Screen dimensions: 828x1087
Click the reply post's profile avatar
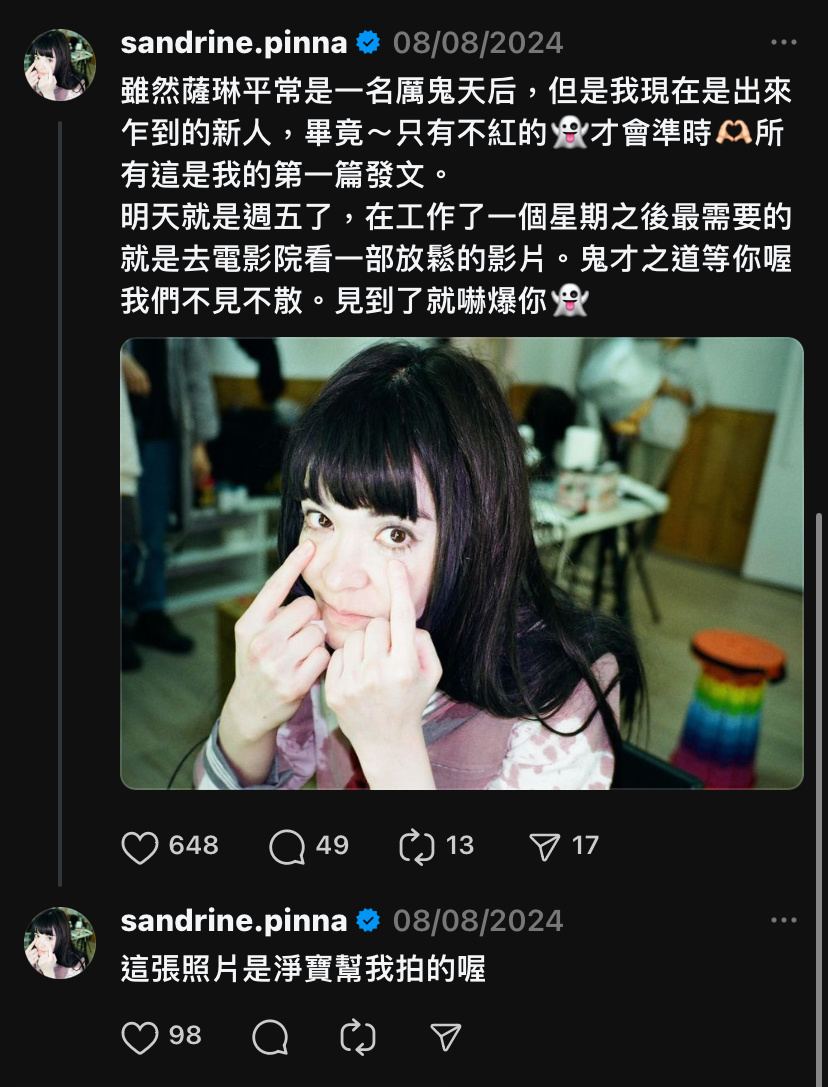60,942
